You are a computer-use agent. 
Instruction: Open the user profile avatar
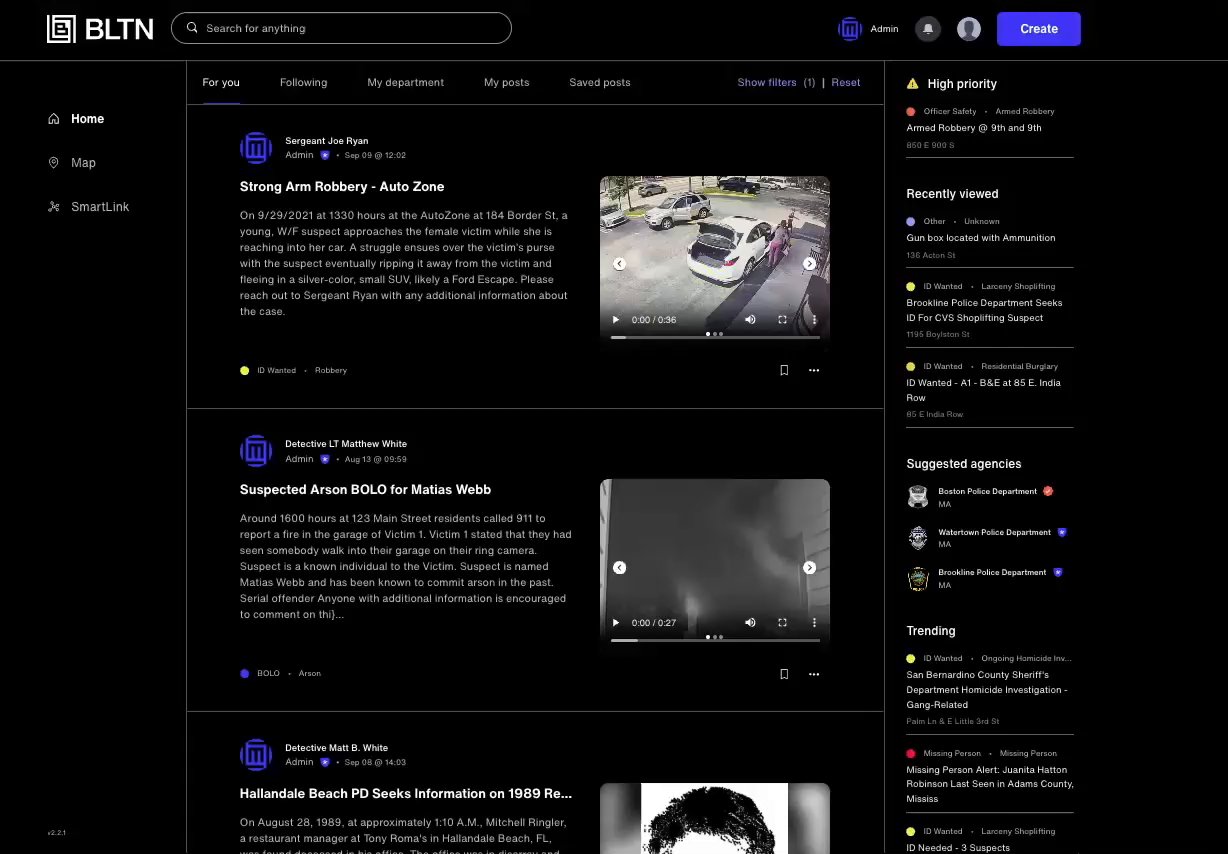click(x=968, y=29)
